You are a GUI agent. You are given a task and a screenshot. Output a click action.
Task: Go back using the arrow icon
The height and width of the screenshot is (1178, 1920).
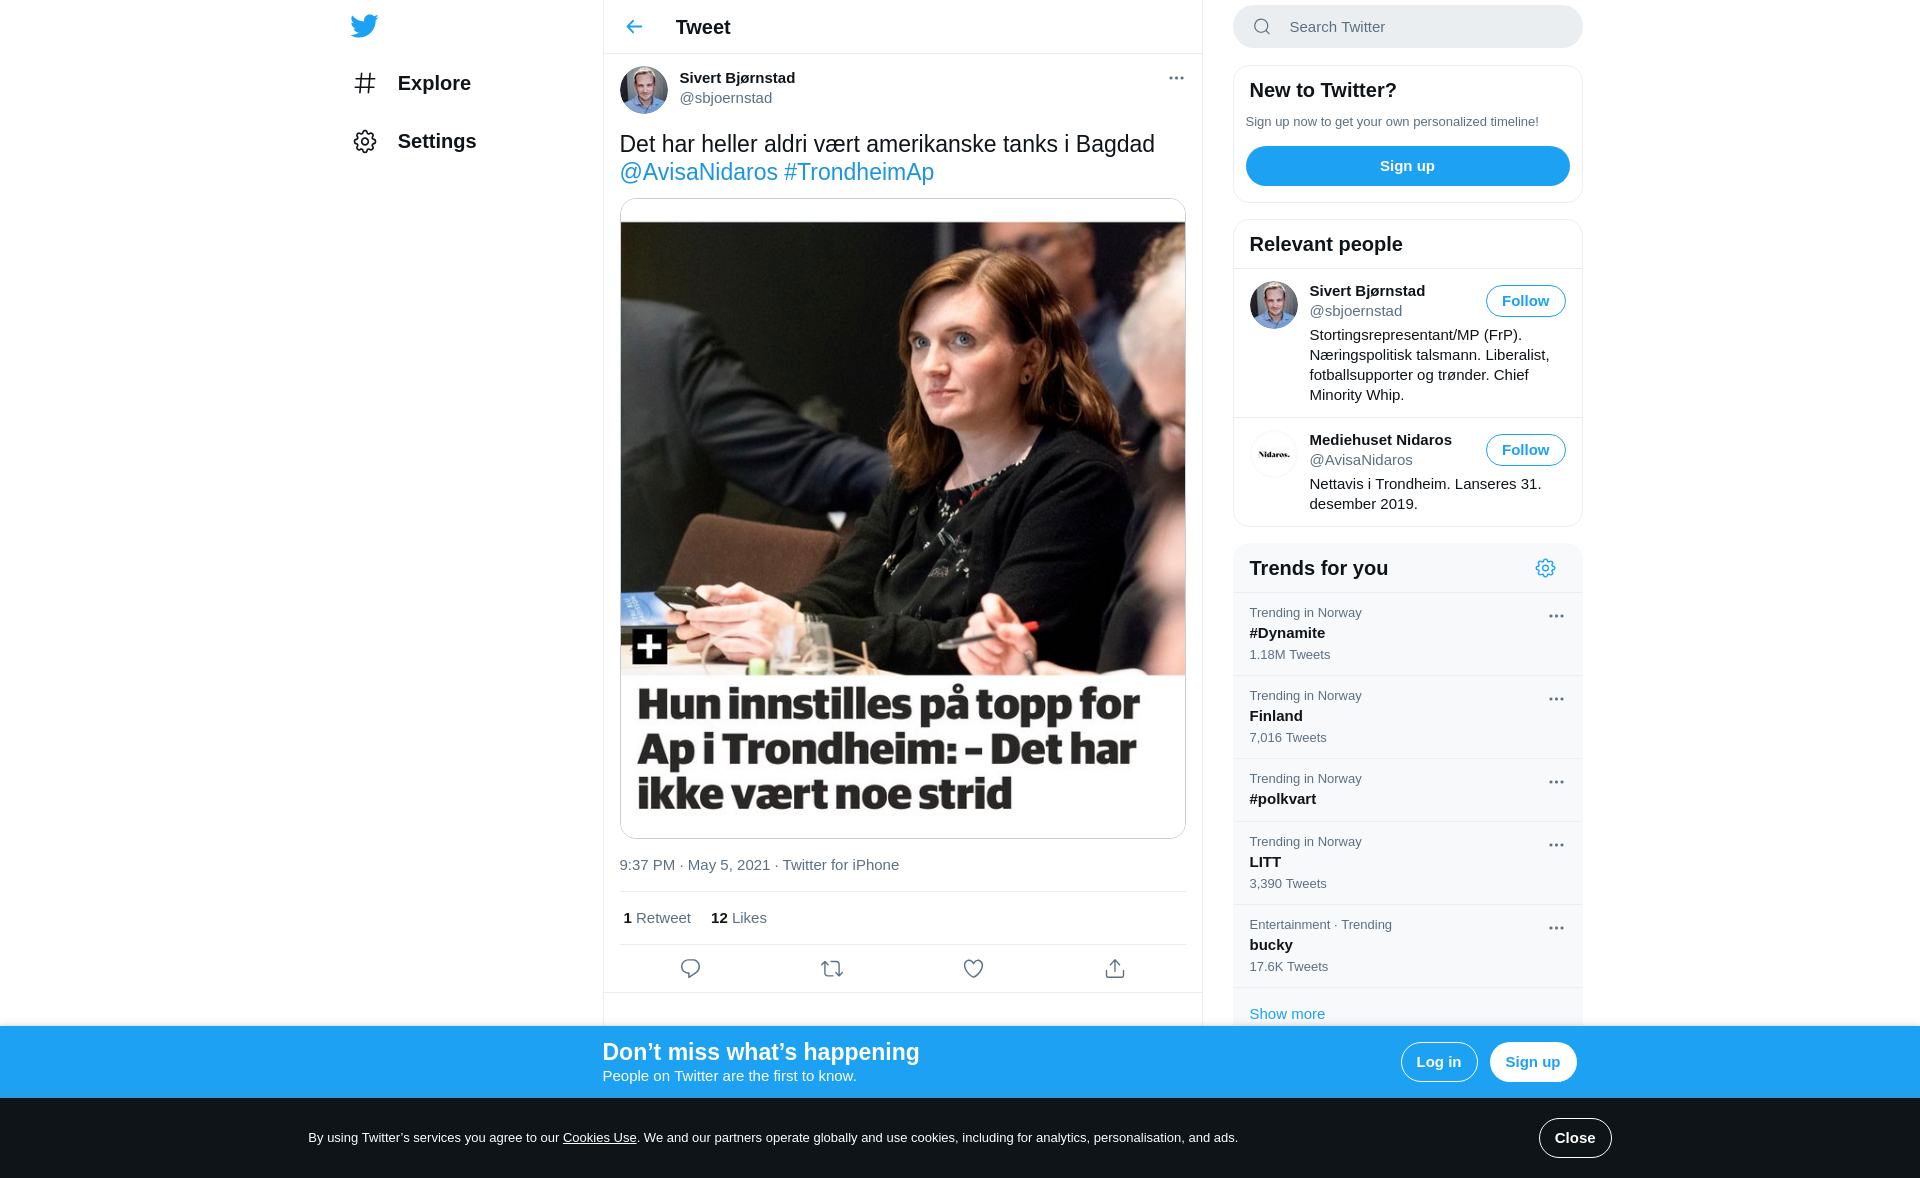click(634, 27)
